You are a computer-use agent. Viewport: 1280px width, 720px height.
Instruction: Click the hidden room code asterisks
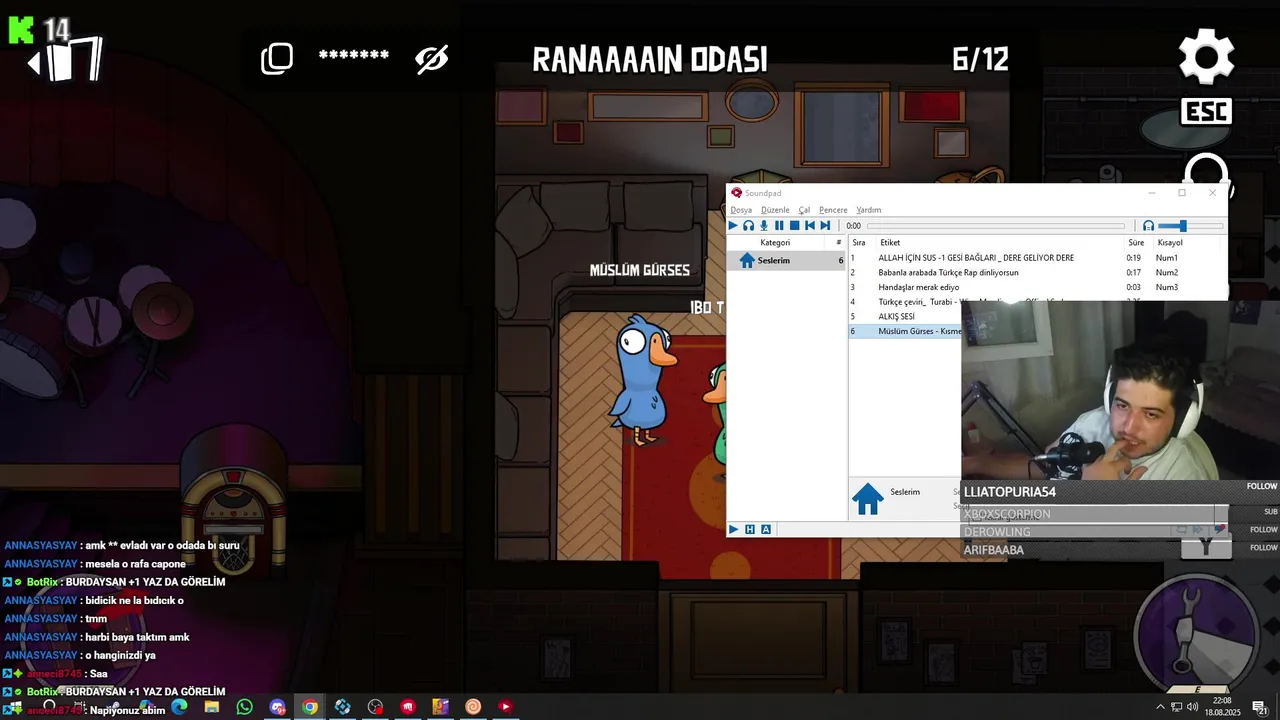pos(353,55)
